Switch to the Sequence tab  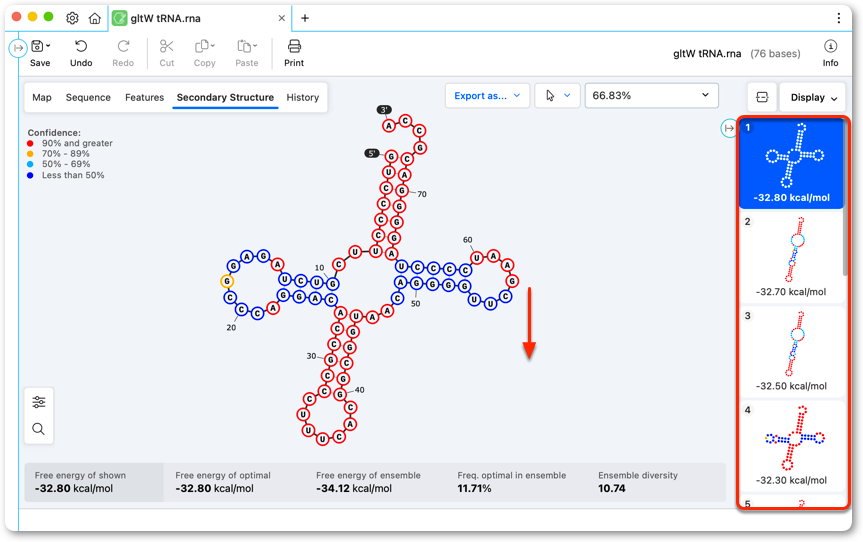[88, 97]
